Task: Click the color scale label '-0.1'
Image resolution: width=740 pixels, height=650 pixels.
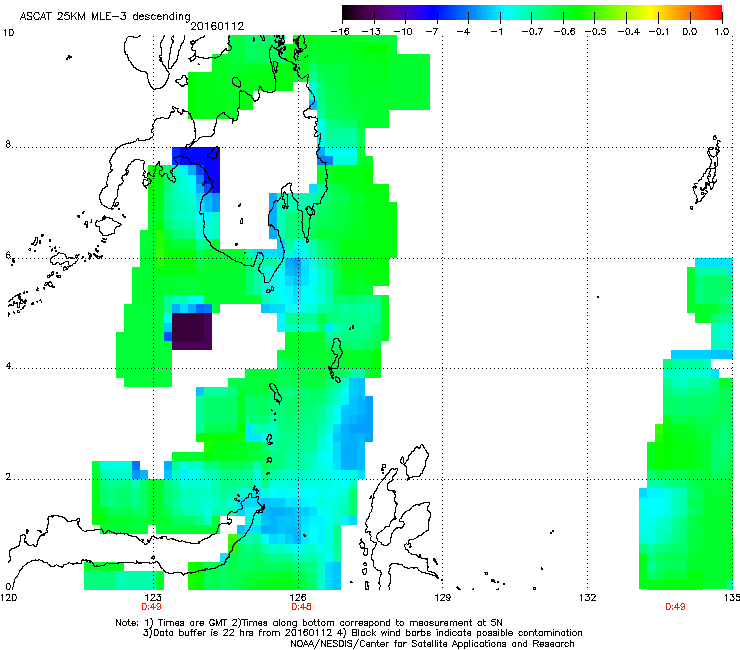Action: click(659, 32)
